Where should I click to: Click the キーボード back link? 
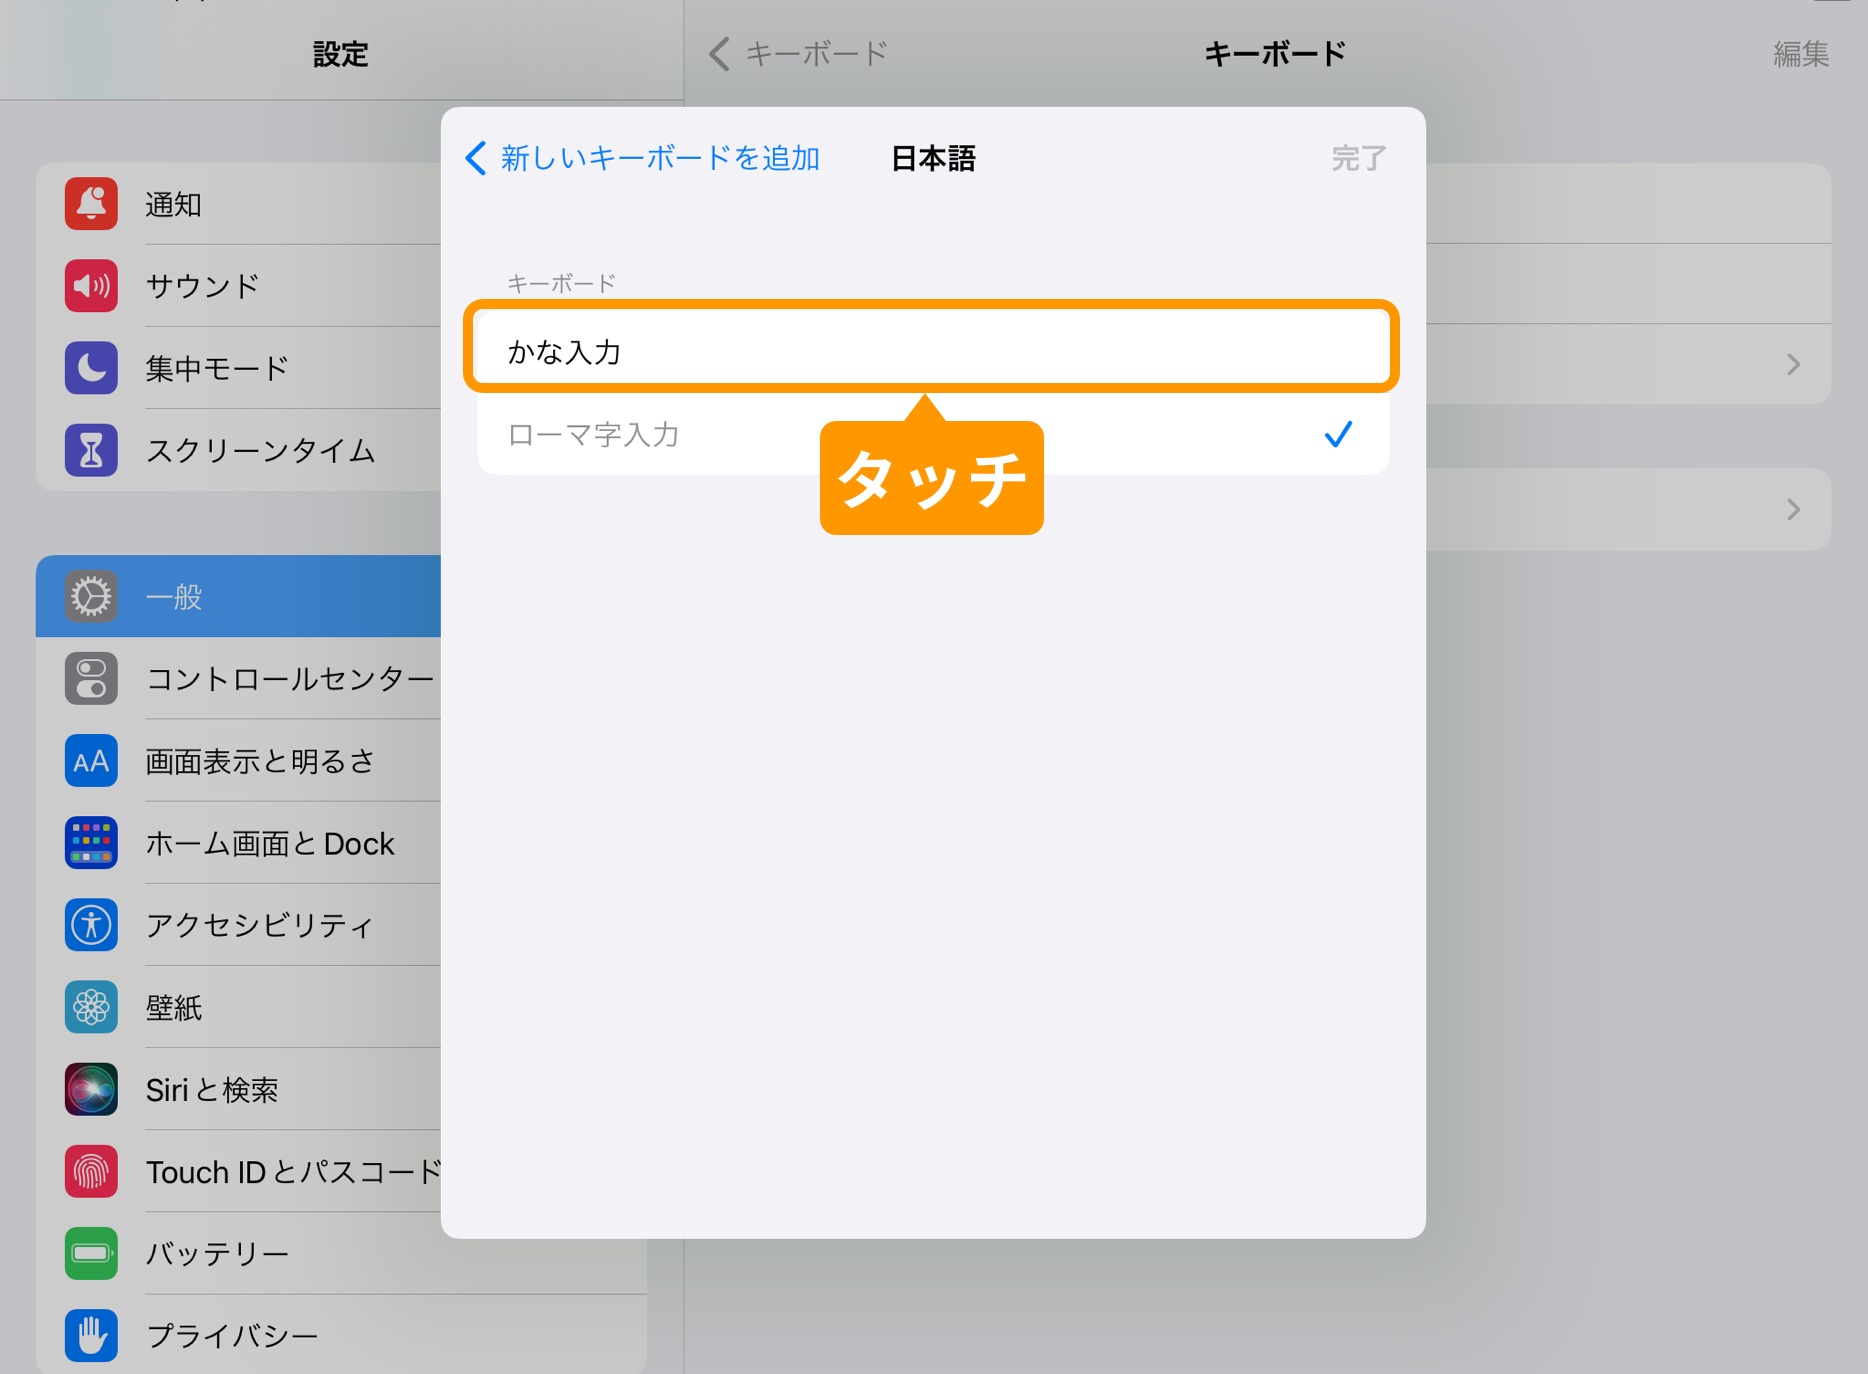click(x=797, y=52)
